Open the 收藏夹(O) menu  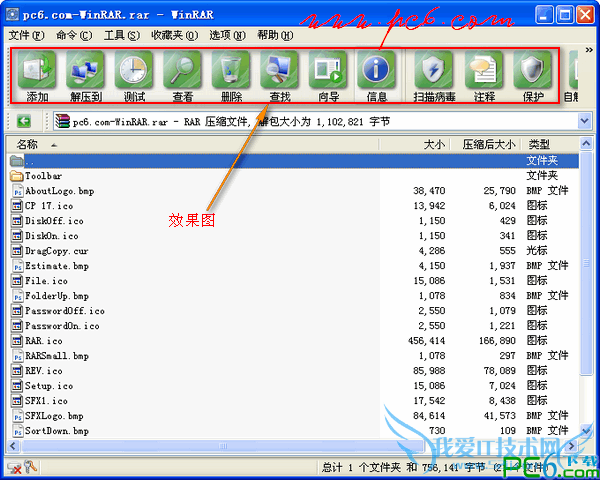pyautogui.click(x=174, y=36)
